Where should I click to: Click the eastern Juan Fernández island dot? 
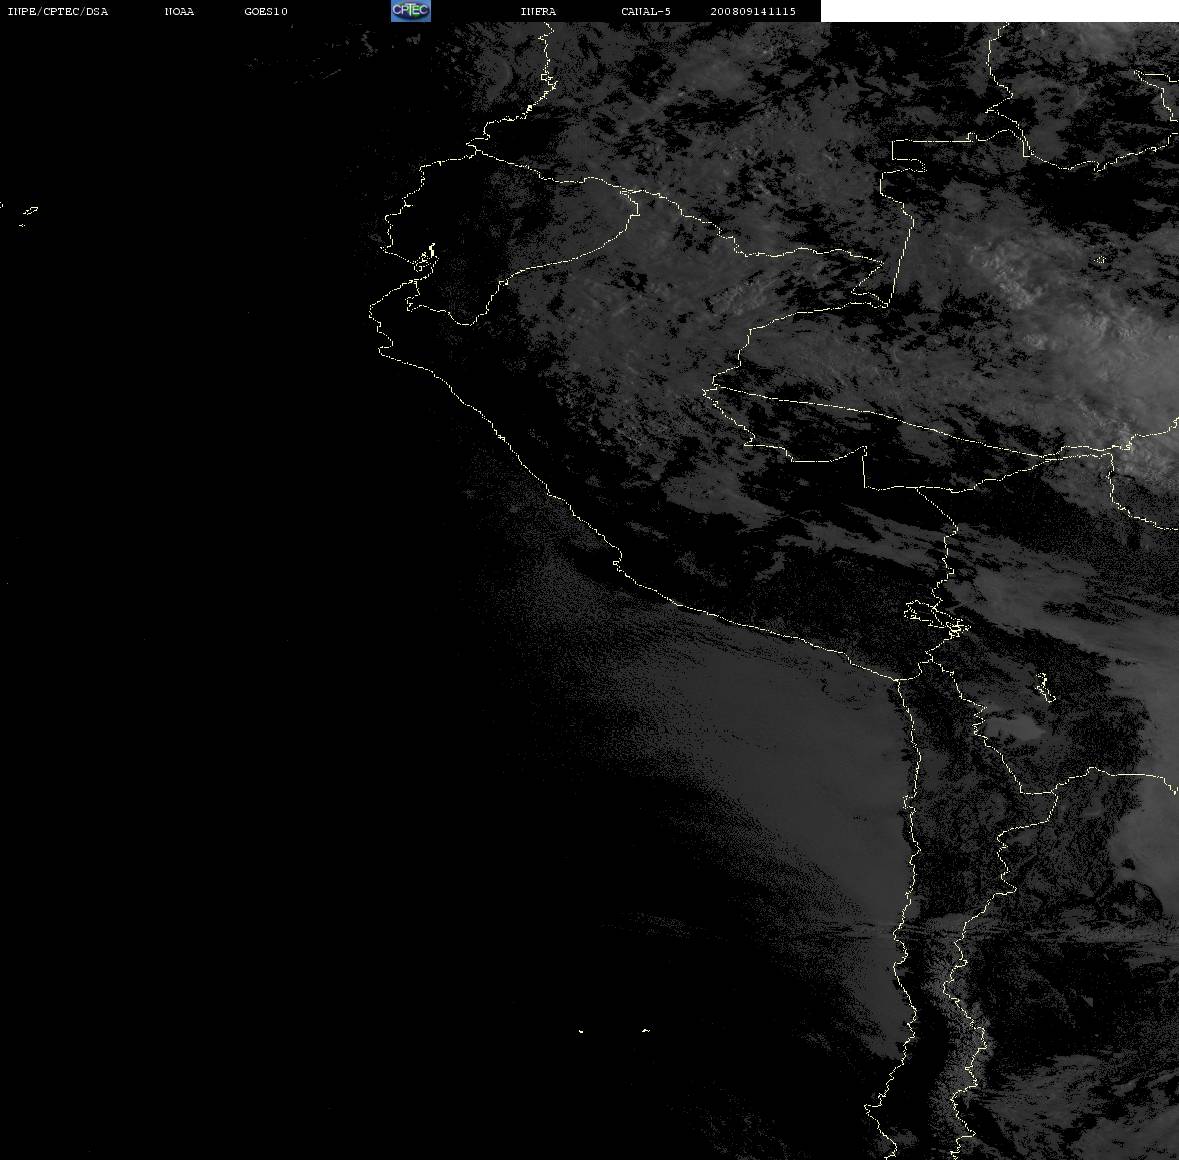click(646, 1030)
